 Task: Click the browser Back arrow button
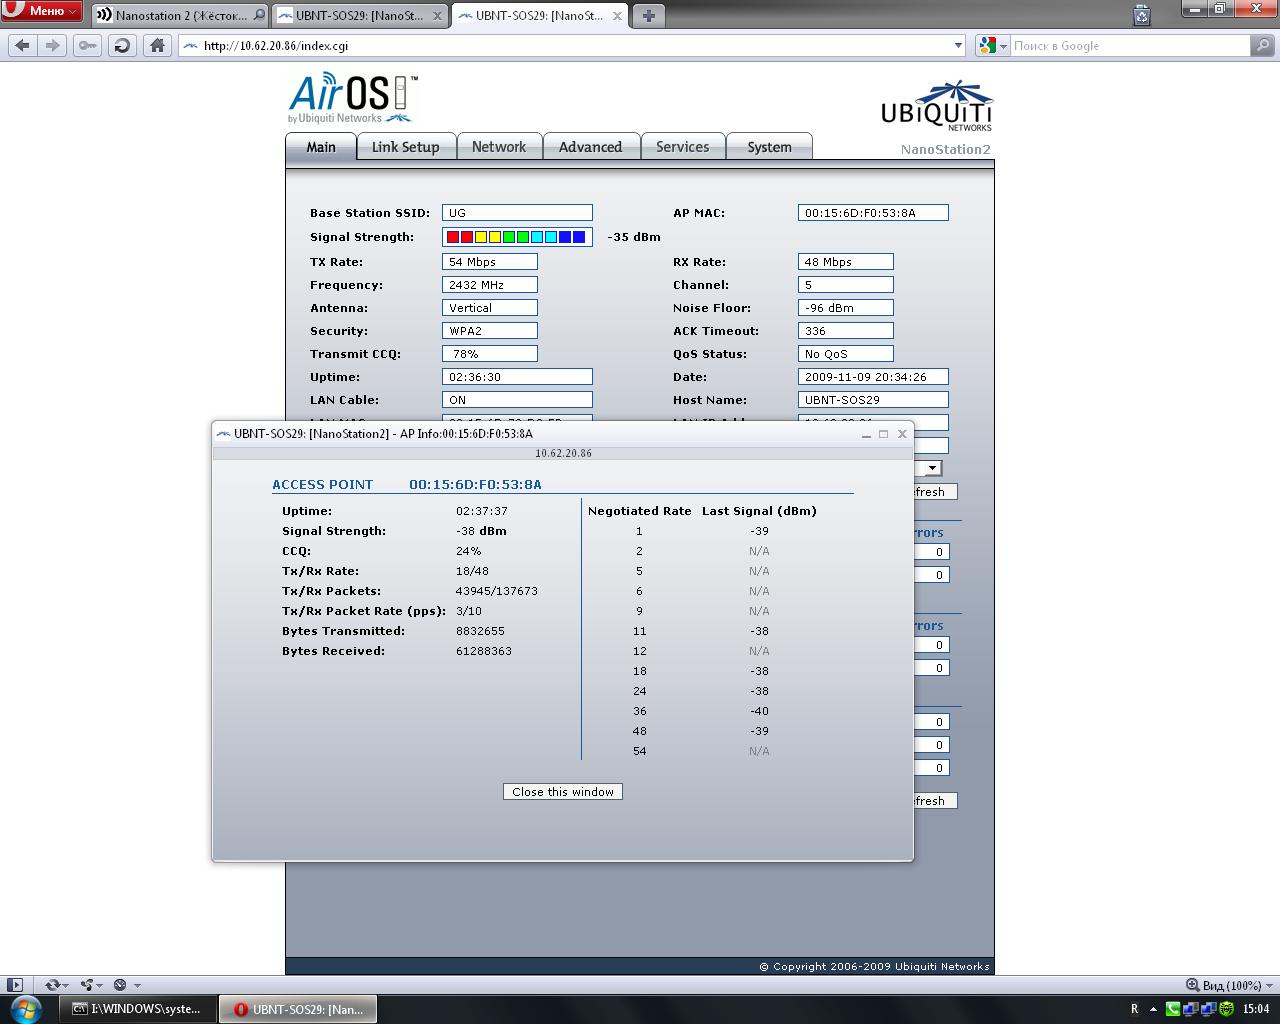point(23,45)
